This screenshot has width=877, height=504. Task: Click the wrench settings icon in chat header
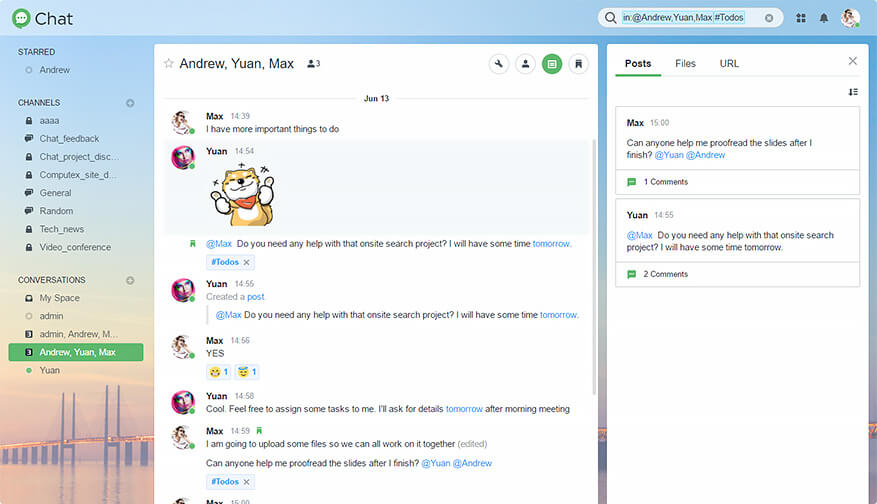coord(499,64)
